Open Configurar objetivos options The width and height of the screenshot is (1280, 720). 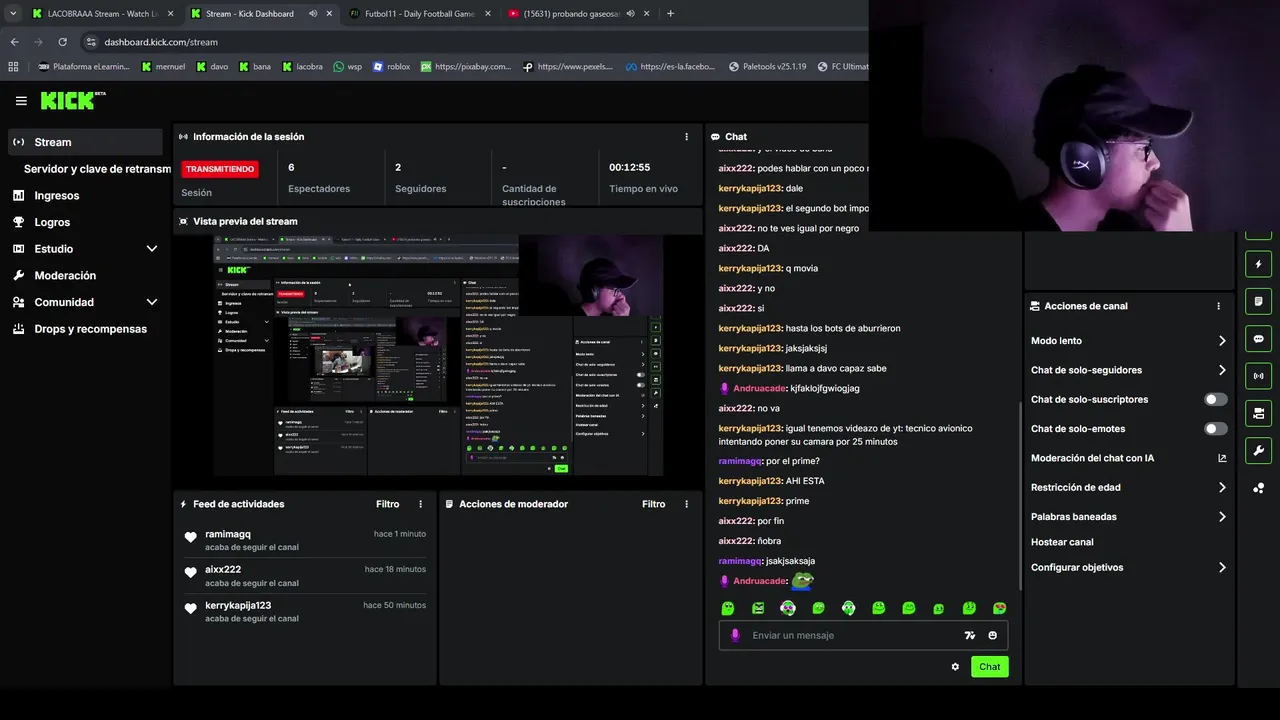pos(1128,567)
